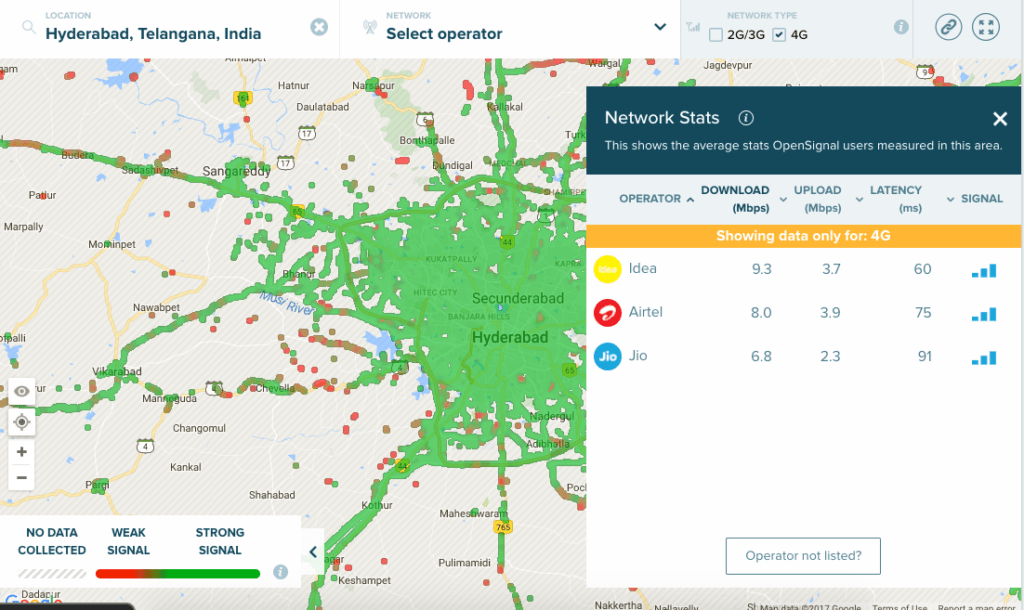
Task: Click the Chevella label on map
Action: [275, 388]
